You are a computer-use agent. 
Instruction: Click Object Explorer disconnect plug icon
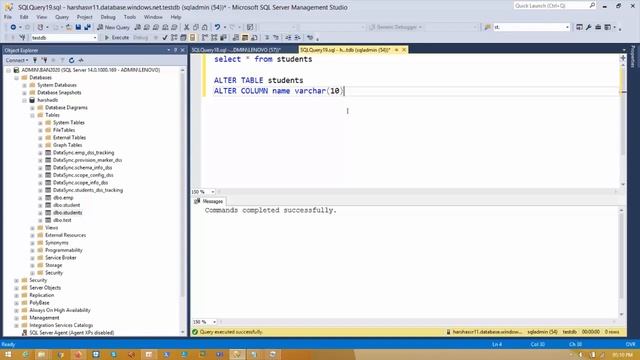[44, 60]
